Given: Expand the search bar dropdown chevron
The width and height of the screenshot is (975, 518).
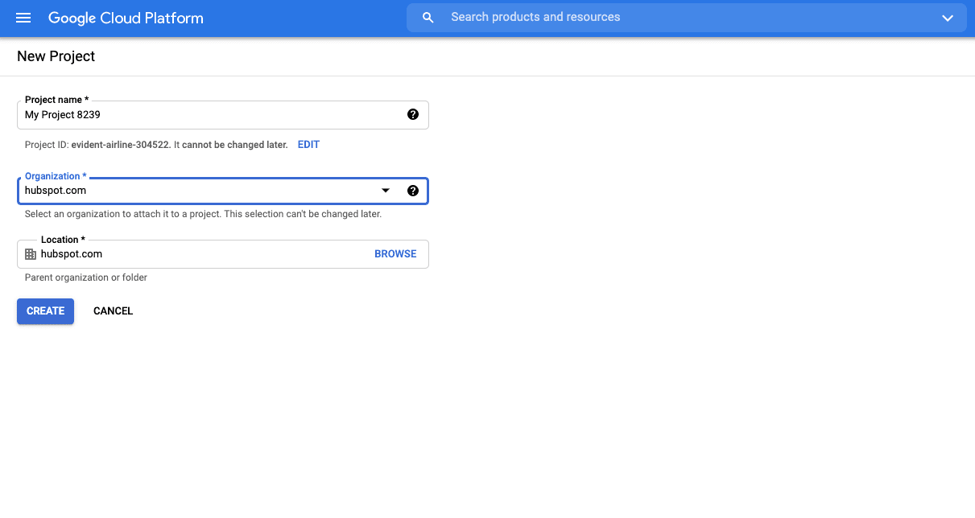Looking at the screenshot, I should pyautogui.click(x=947, y=18).
